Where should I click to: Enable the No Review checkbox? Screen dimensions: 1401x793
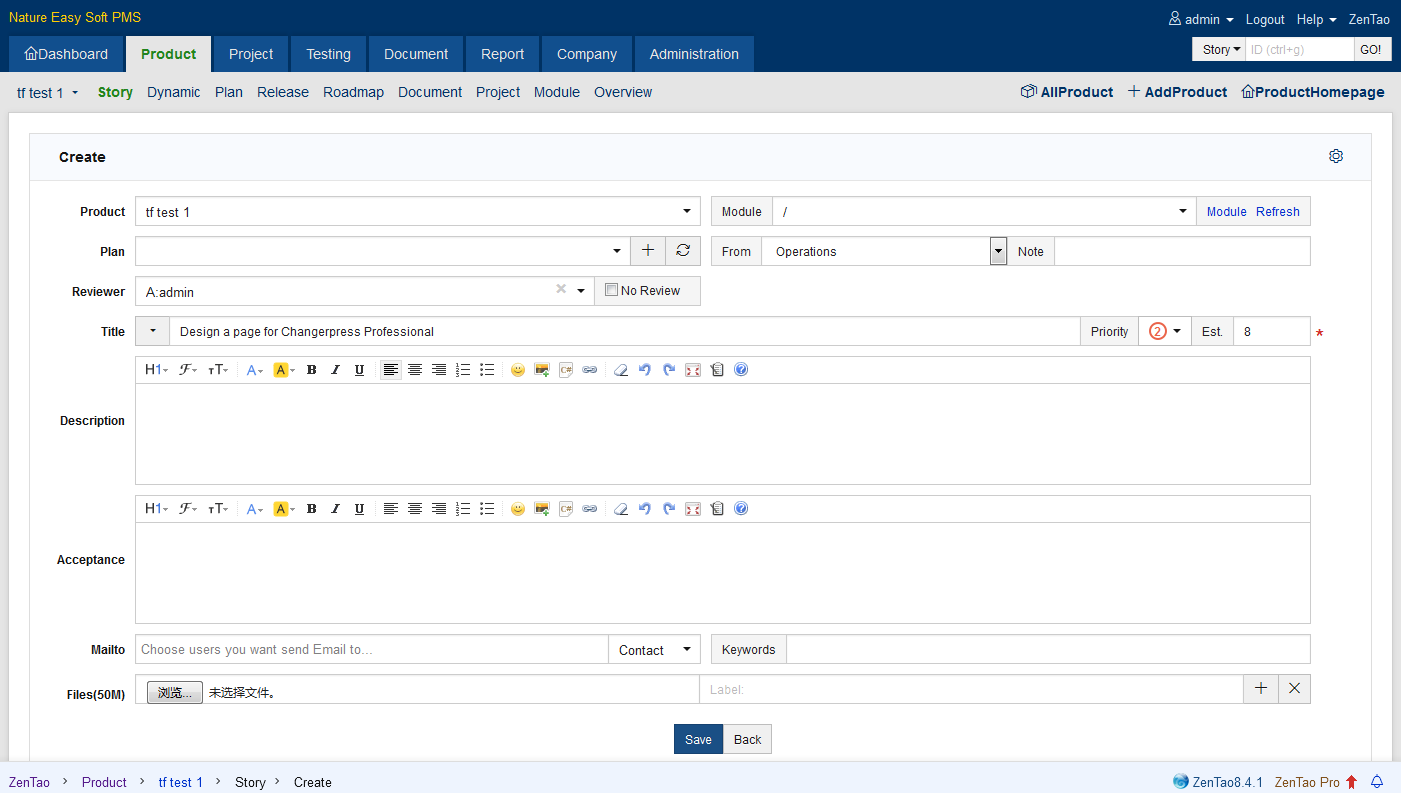[x=612, y=291]
